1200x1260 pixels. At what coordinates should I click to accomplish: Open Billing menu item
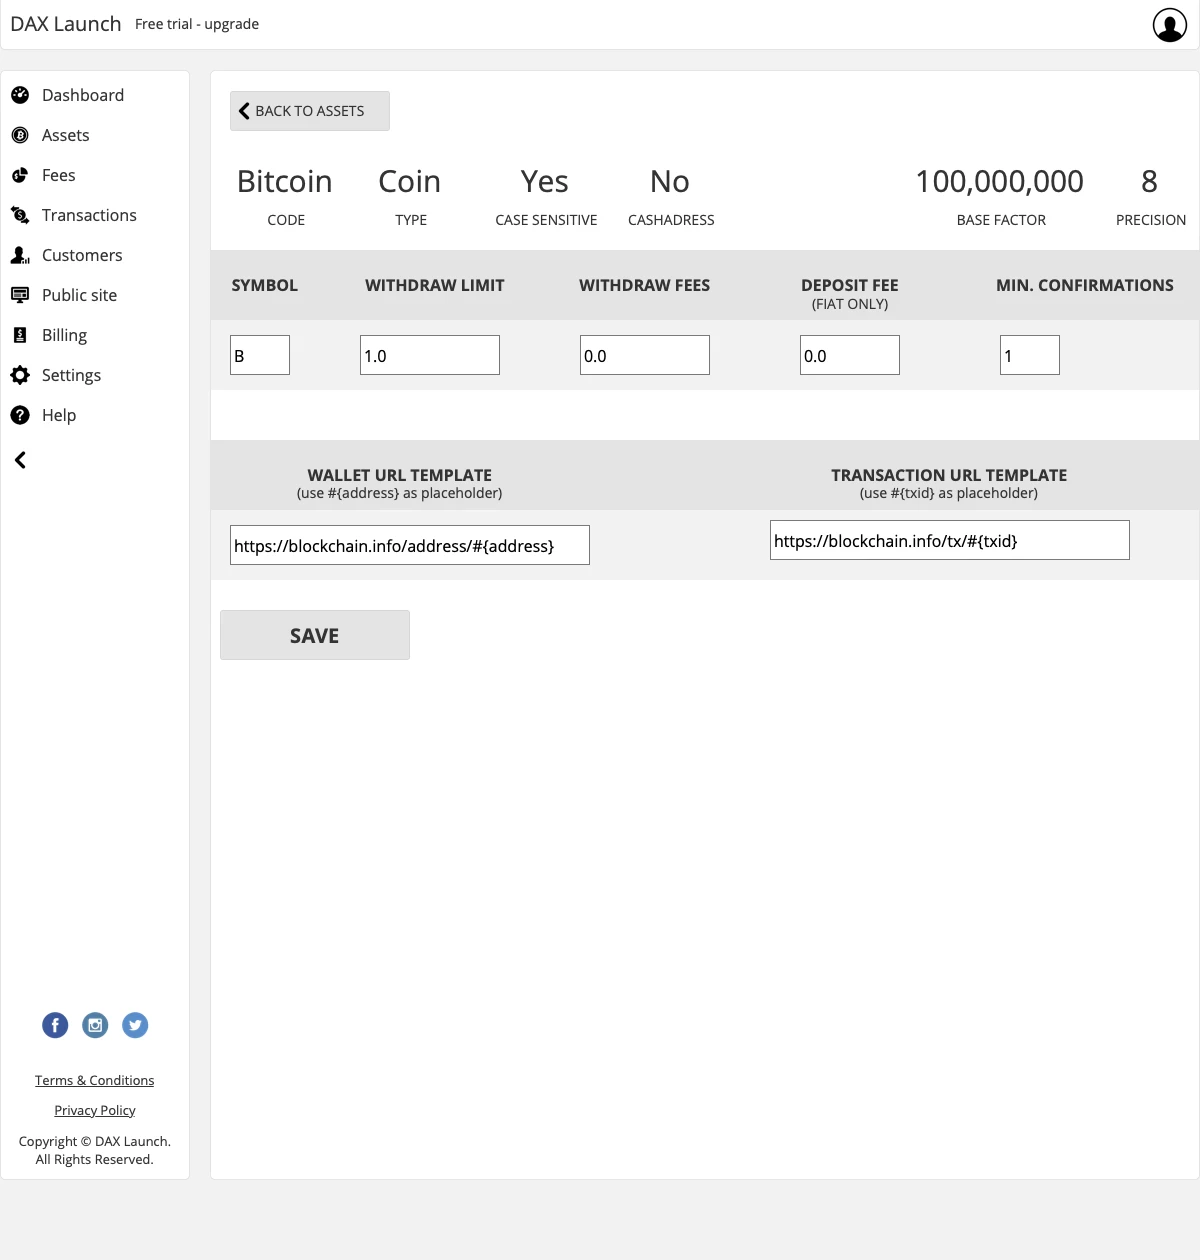(x=64, y=335)
